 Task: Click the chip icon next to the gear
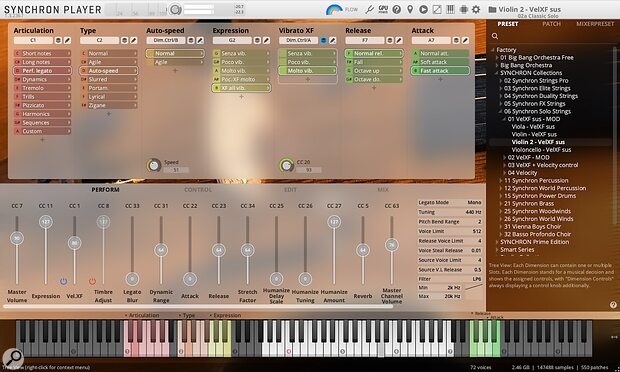[463, 9]
